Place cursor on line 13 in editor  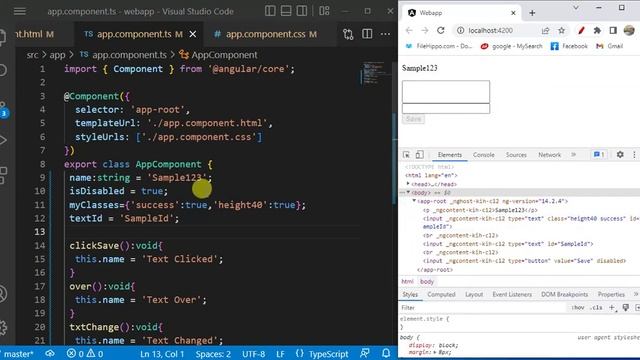pyautogui.click(x=212, y=232)
